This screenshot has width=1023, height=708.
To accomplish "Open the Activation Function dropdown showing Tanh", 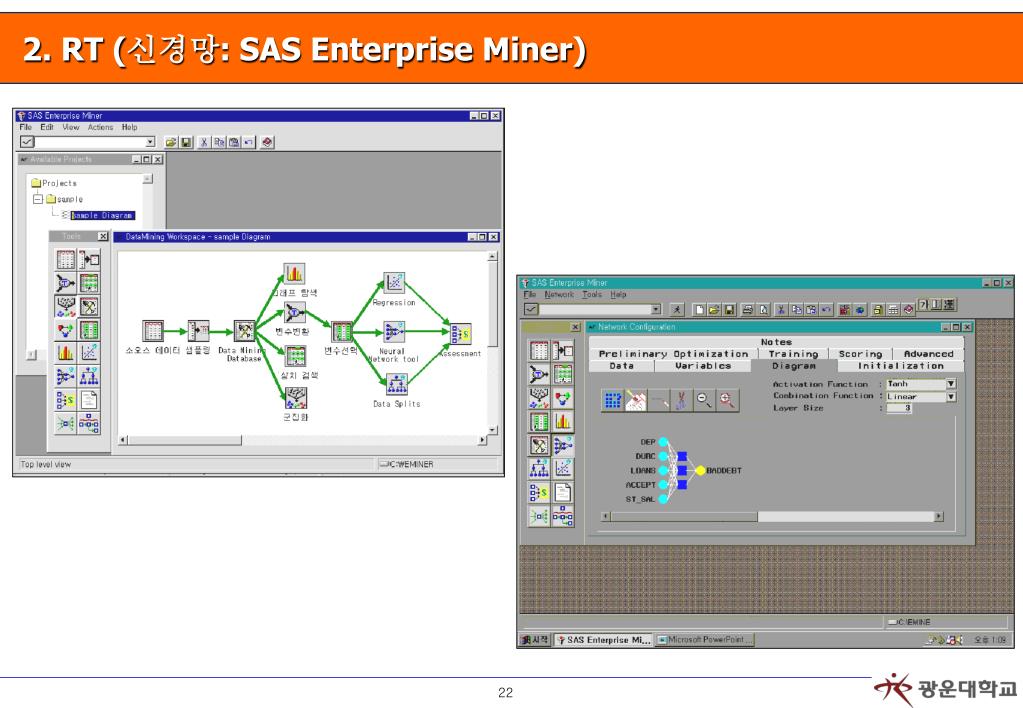I will tap(951, 384).
